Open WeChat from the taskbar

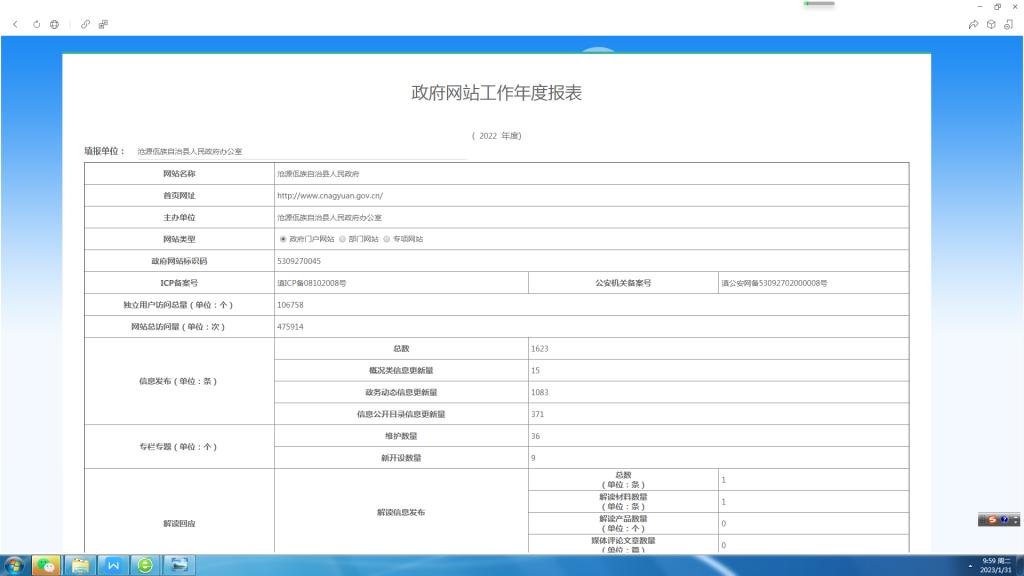(46, 565)
